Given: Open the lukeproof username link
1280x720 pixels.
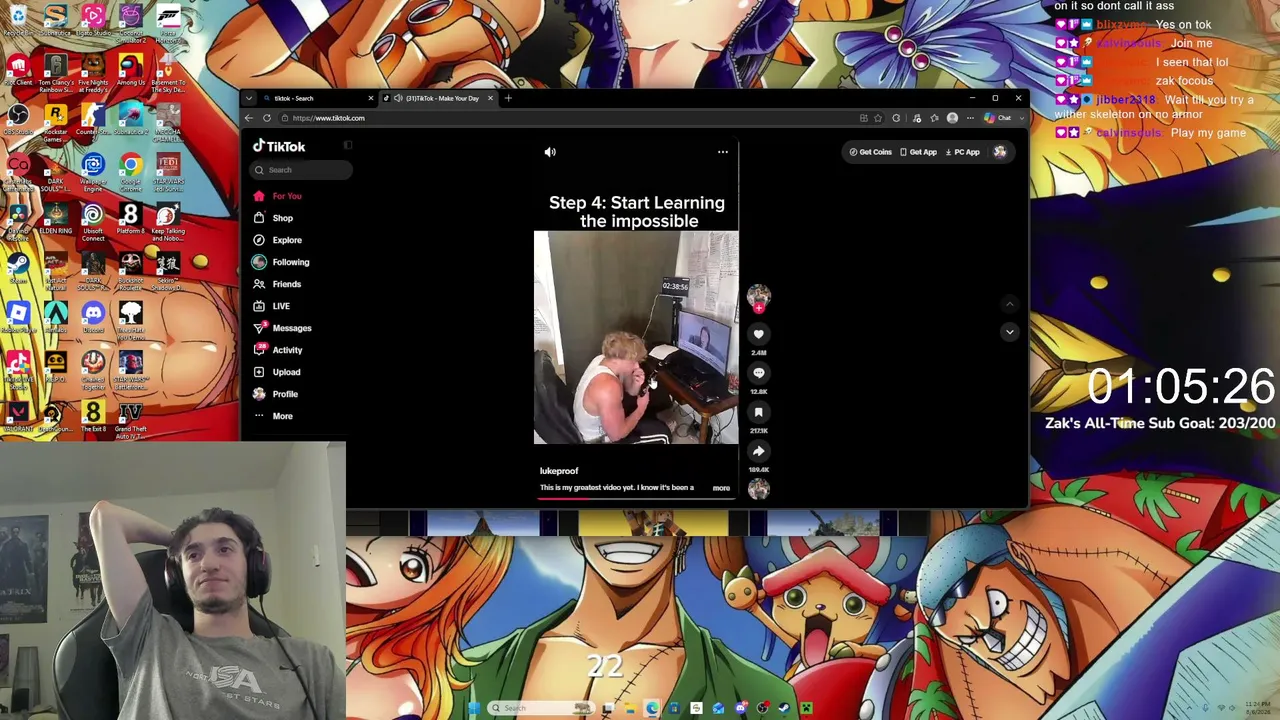Looking at the screenshot, I should (559, 471).
